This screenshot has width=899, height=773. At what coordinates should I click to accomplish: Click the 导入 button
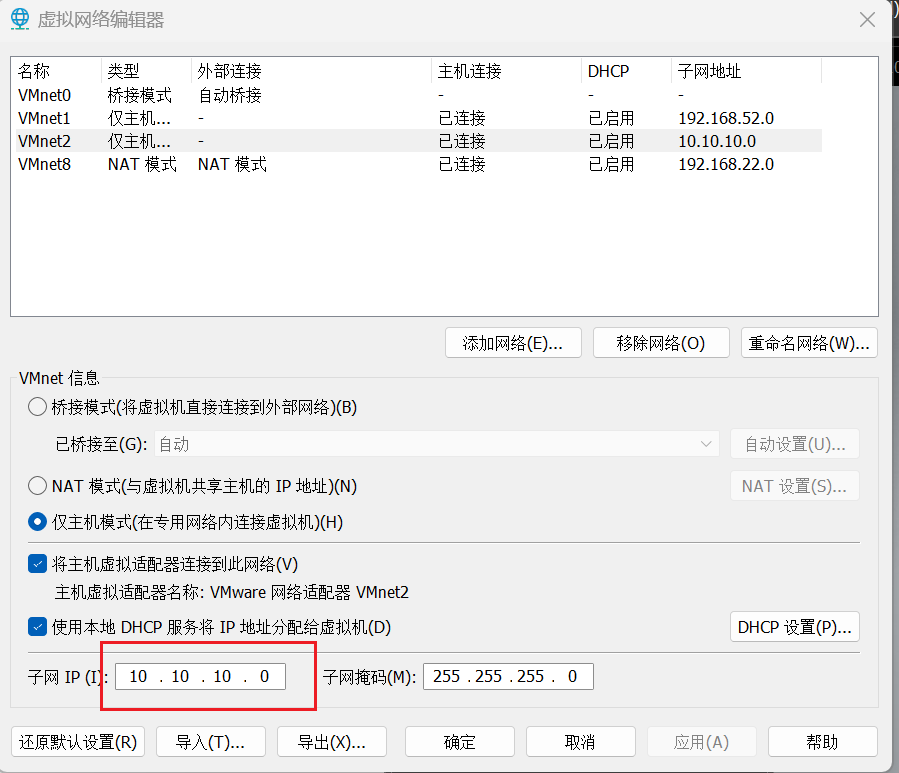click(x=210, y=742)
